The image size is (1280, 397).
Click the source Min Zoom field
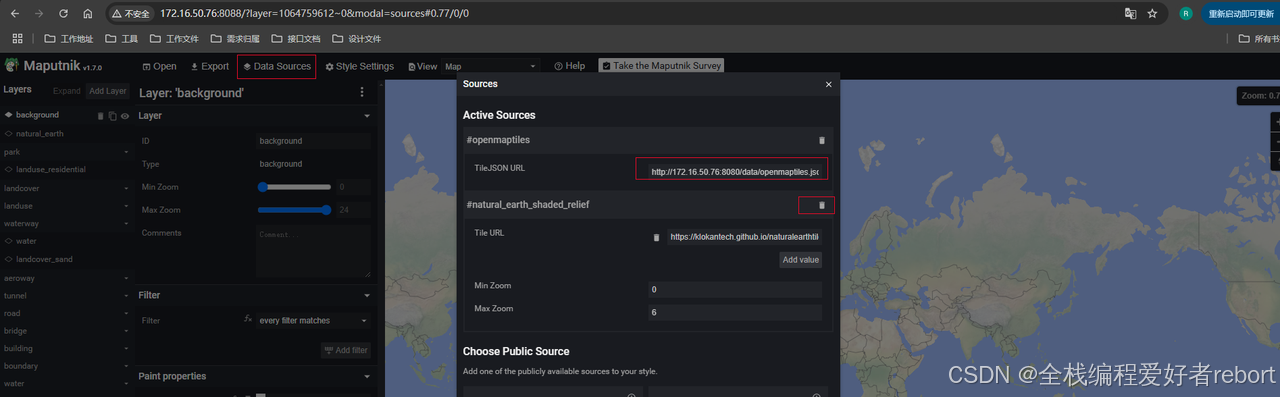tap(735, 289)
